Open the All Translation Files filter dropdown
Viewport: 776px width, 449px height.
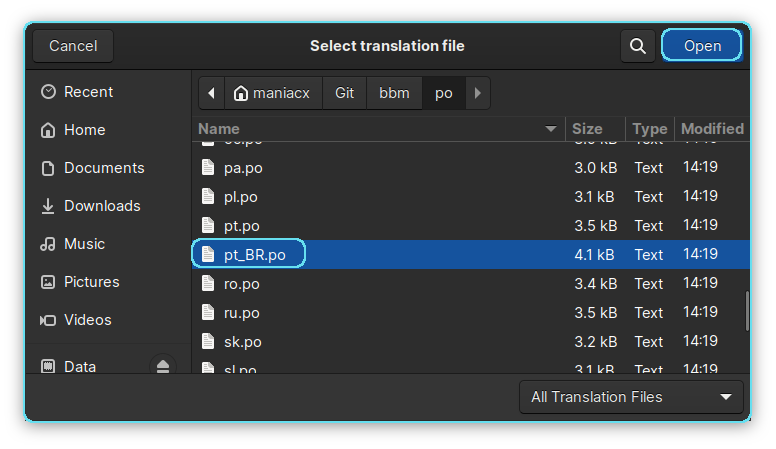pos(631,397)
